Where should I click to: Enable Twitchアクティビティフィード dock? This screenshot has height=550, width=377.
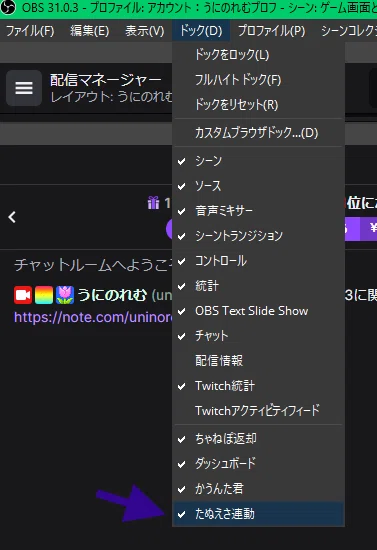click(x=258, y=410)
